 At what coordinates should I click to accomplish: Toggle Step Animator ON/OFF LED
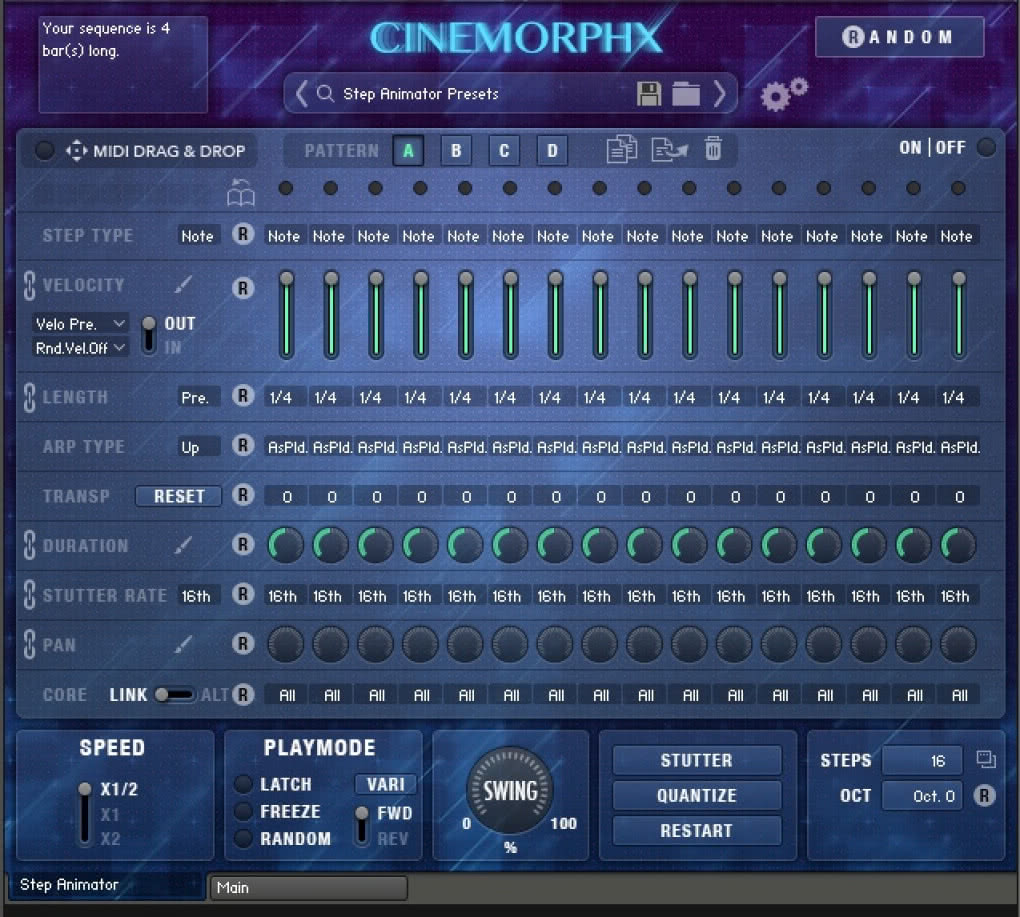986,148
